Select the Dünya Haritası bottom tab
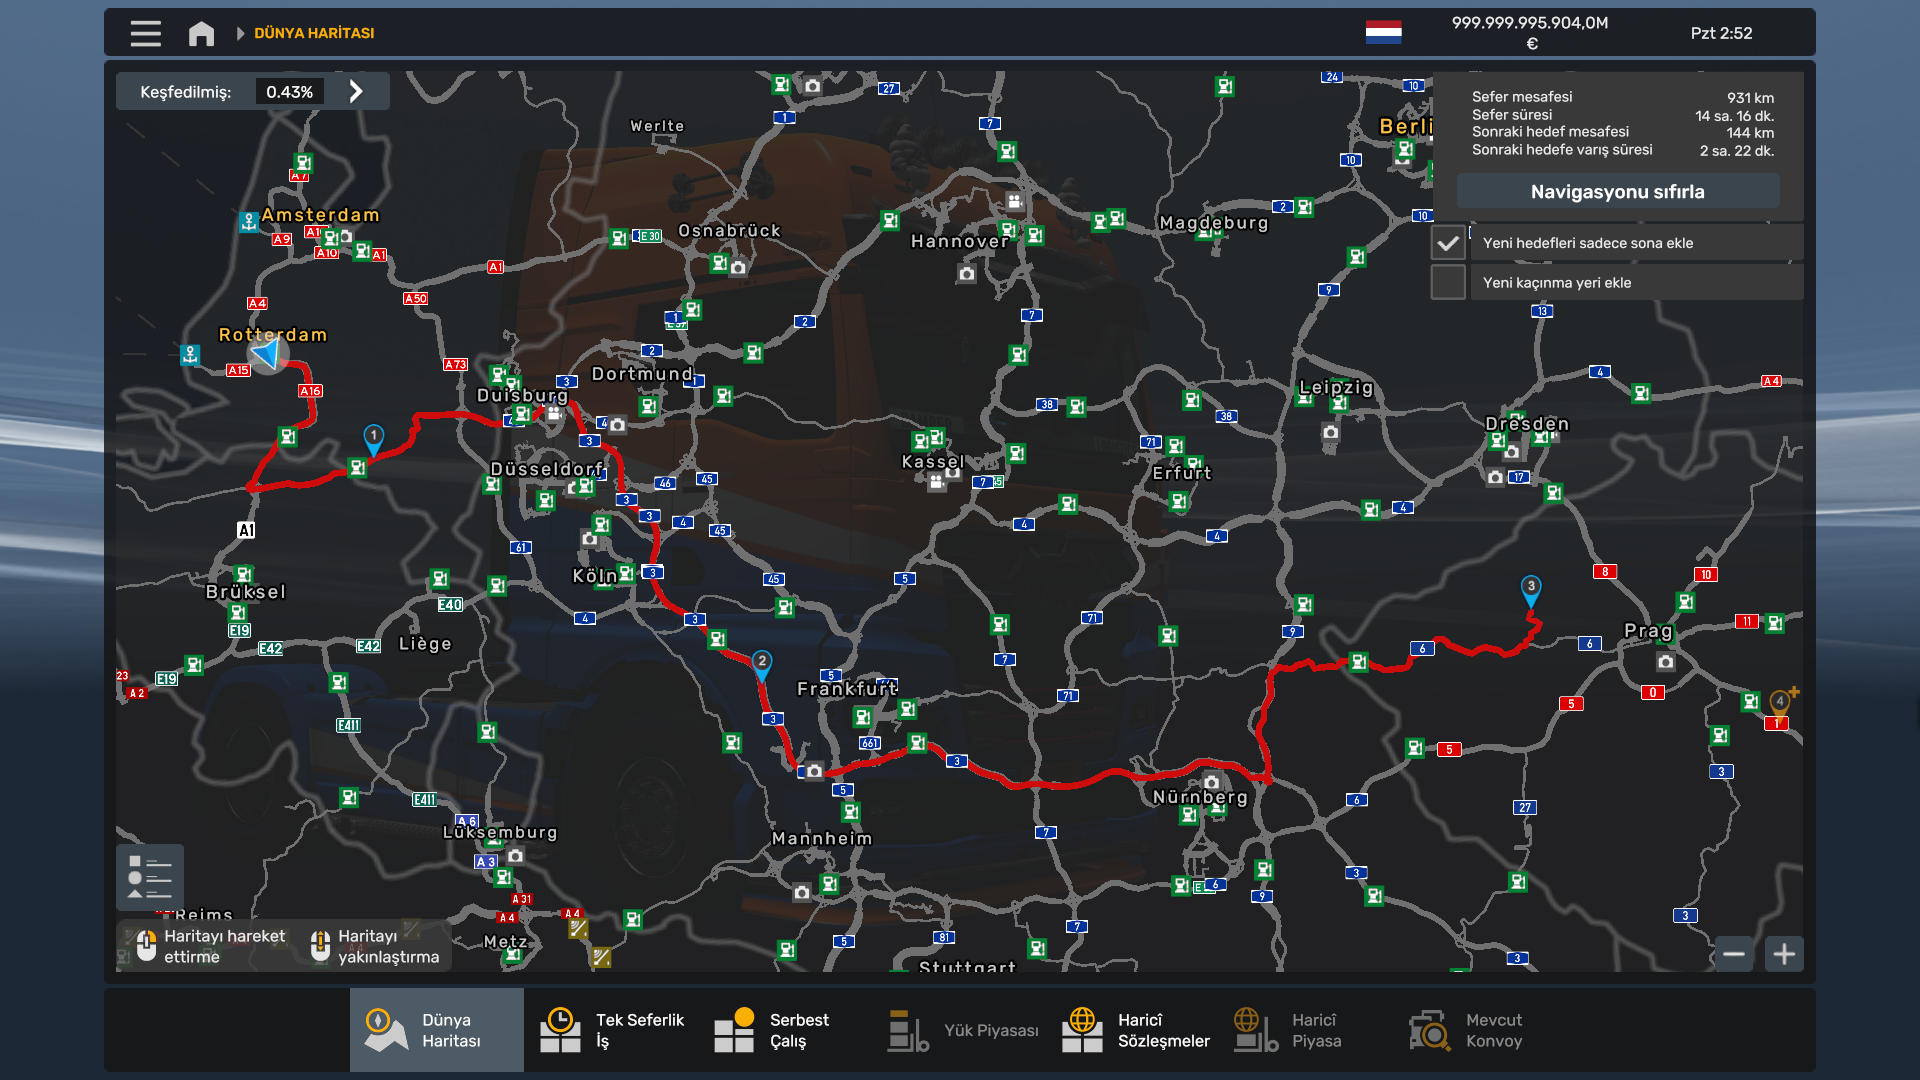Viewport: 1920px width, 1080px height. 436,1030
